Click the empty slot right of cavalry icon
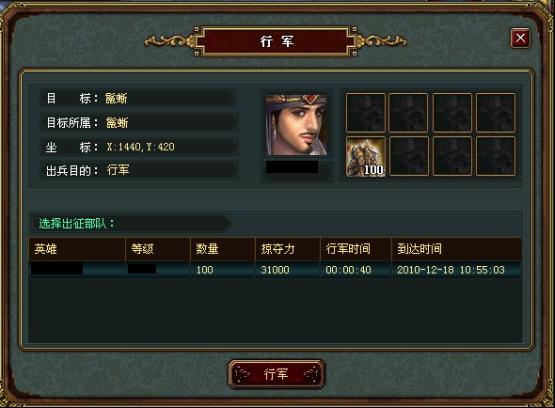Image resolution: width=555 pixels, height=408 pixels. [x=409, y=156]
